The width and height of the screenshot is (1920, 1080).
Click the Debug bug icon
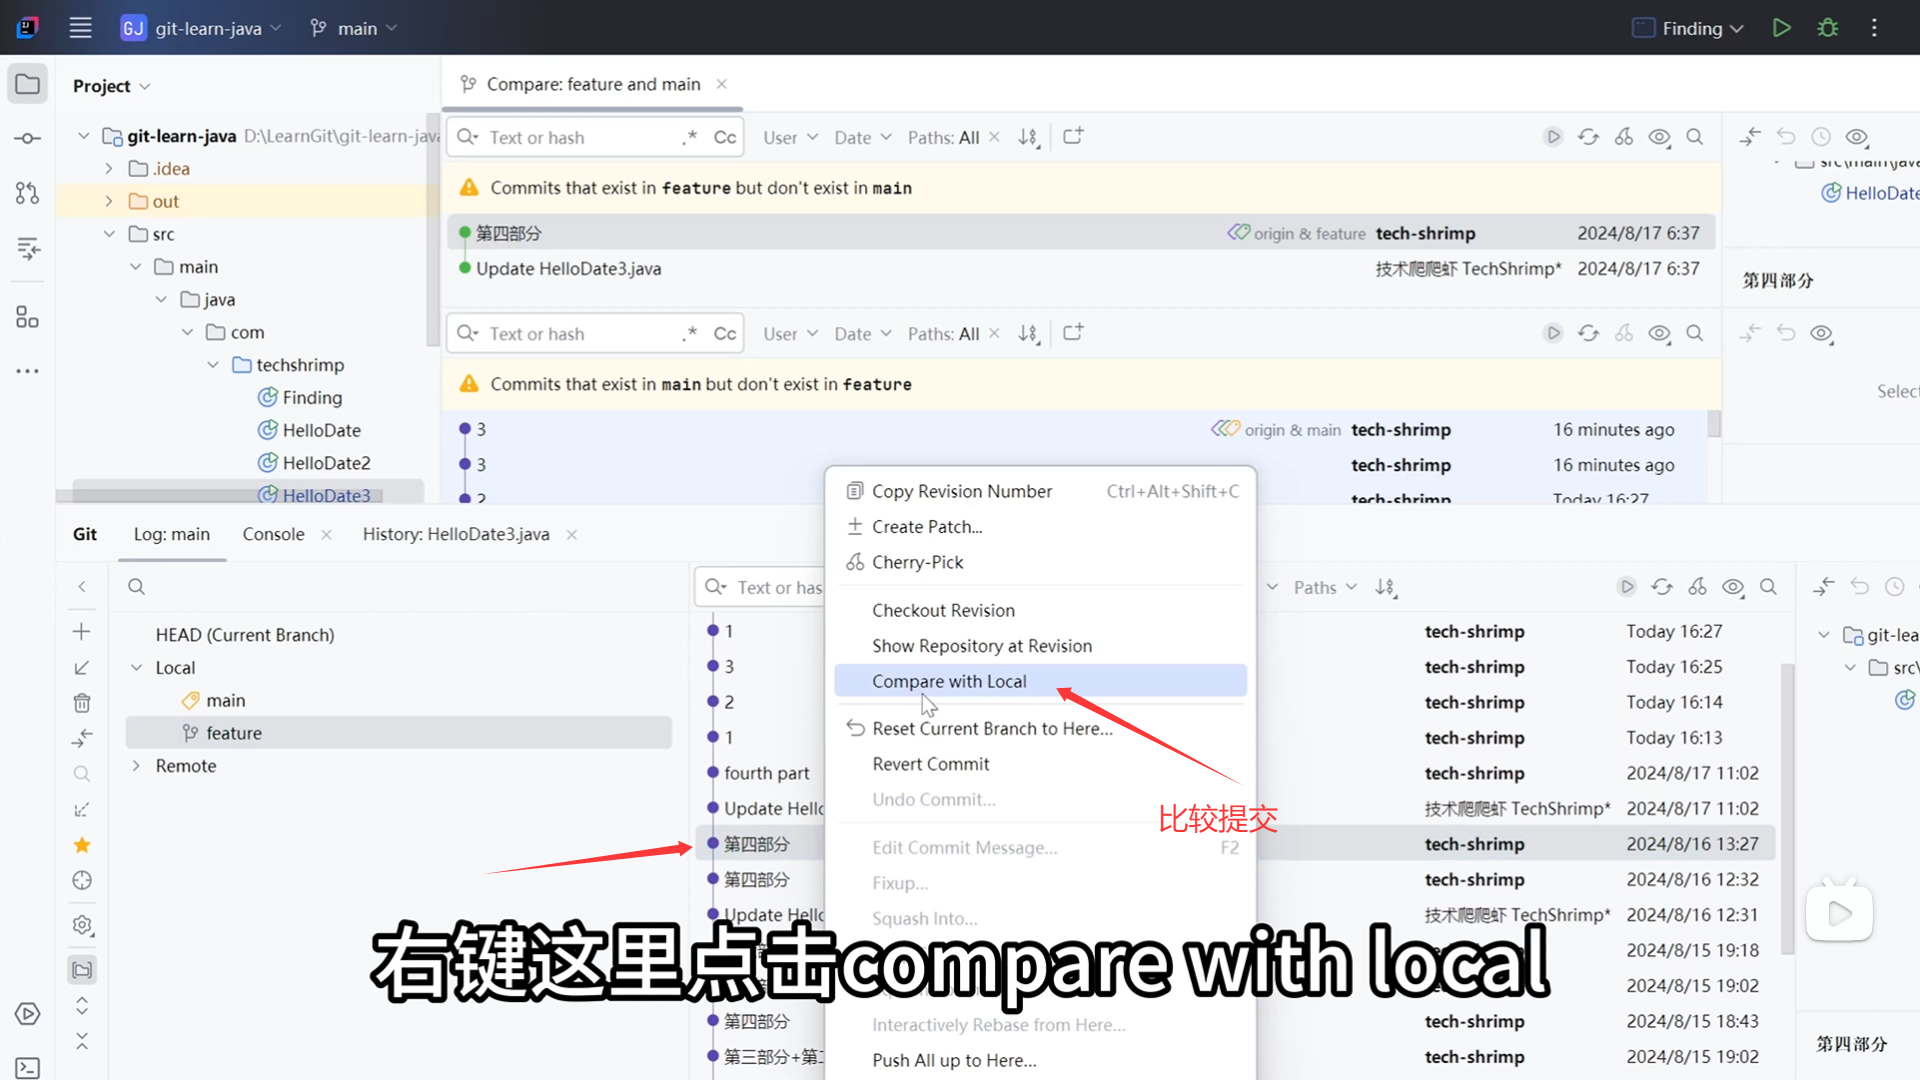[x=1828, y=28]
